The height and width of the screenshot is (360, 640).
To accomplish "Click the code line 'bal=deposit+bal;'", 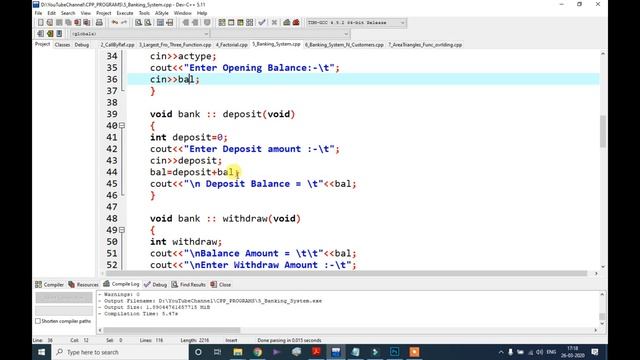I will 194,172.
